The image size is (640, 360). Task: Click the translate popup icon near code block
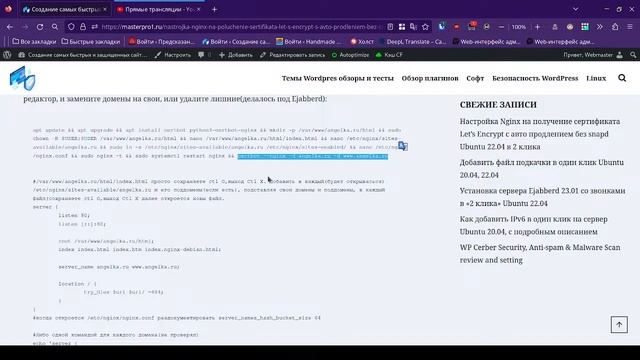(402, 146)
